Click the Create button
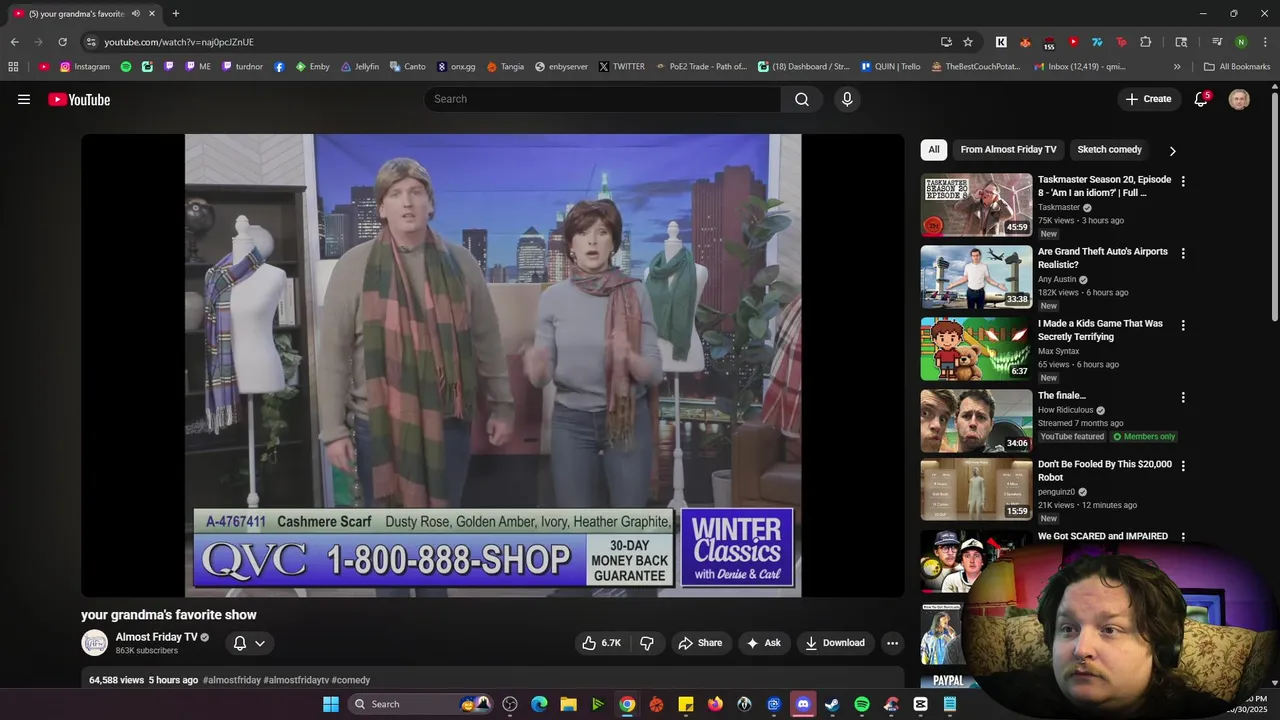This screenshot has height=720, width=1280. click(1148, 99)
